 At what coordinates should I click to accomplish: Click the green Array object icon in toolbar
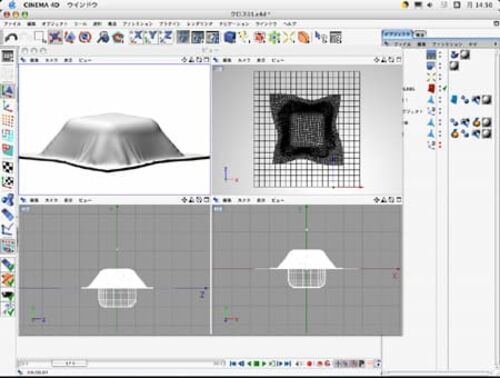point(274,37)
